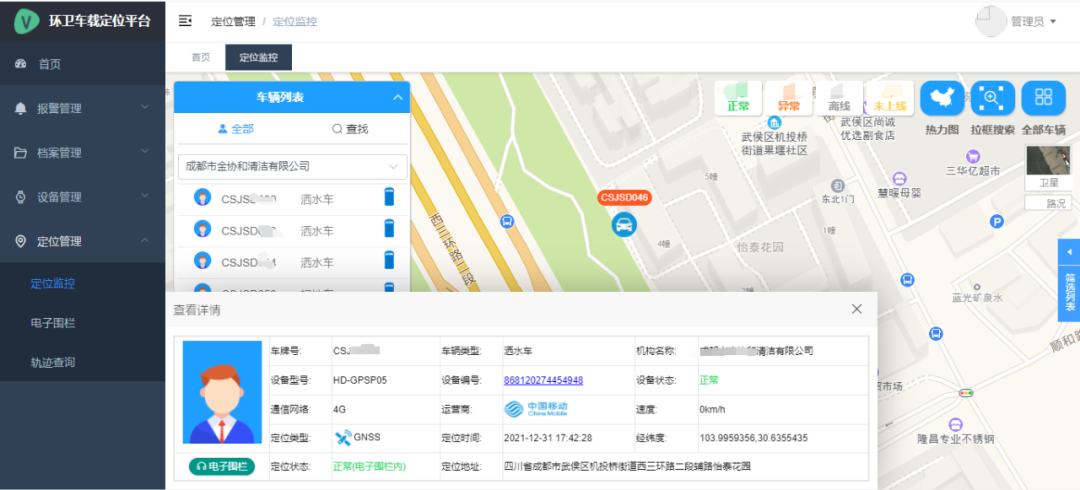The image size is (1080, 490).
Task: Click 武侯区机投桥 community building icon
Action: click(x=774, y=122)
